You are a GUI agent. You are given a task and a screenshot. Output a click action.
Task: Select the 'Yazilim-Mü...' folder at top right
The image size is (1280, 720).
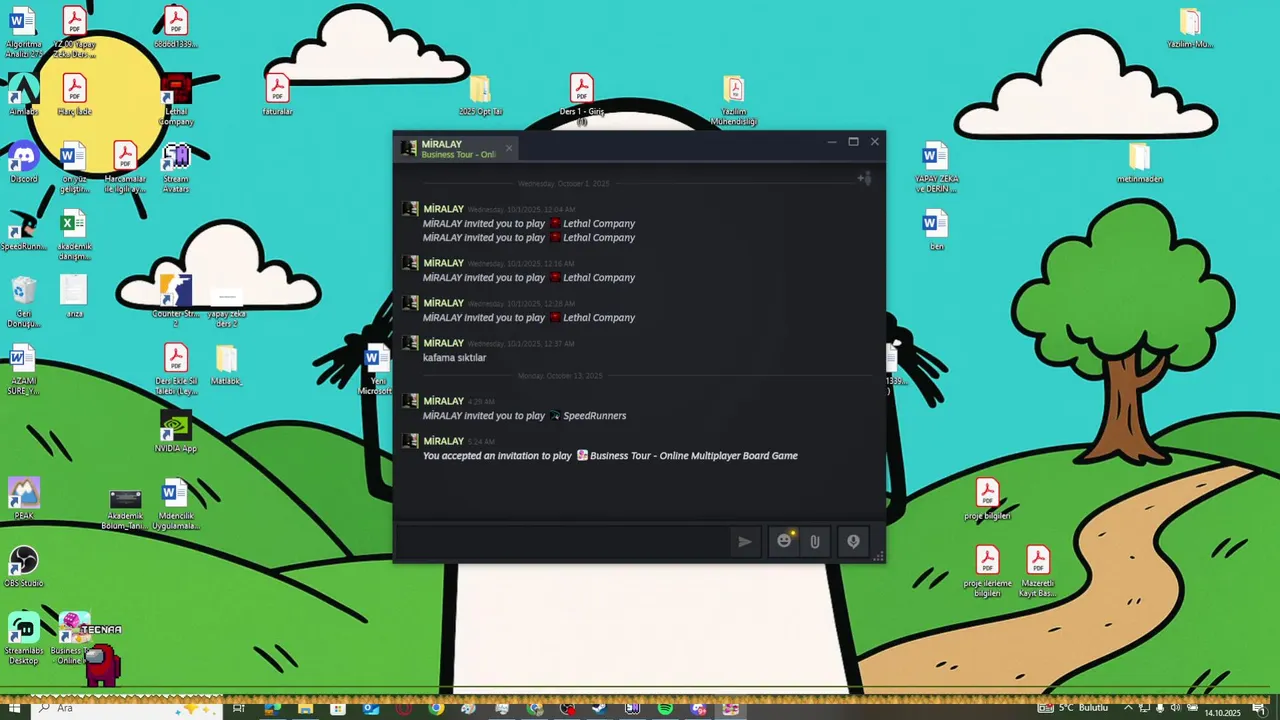click(1190, 28)
